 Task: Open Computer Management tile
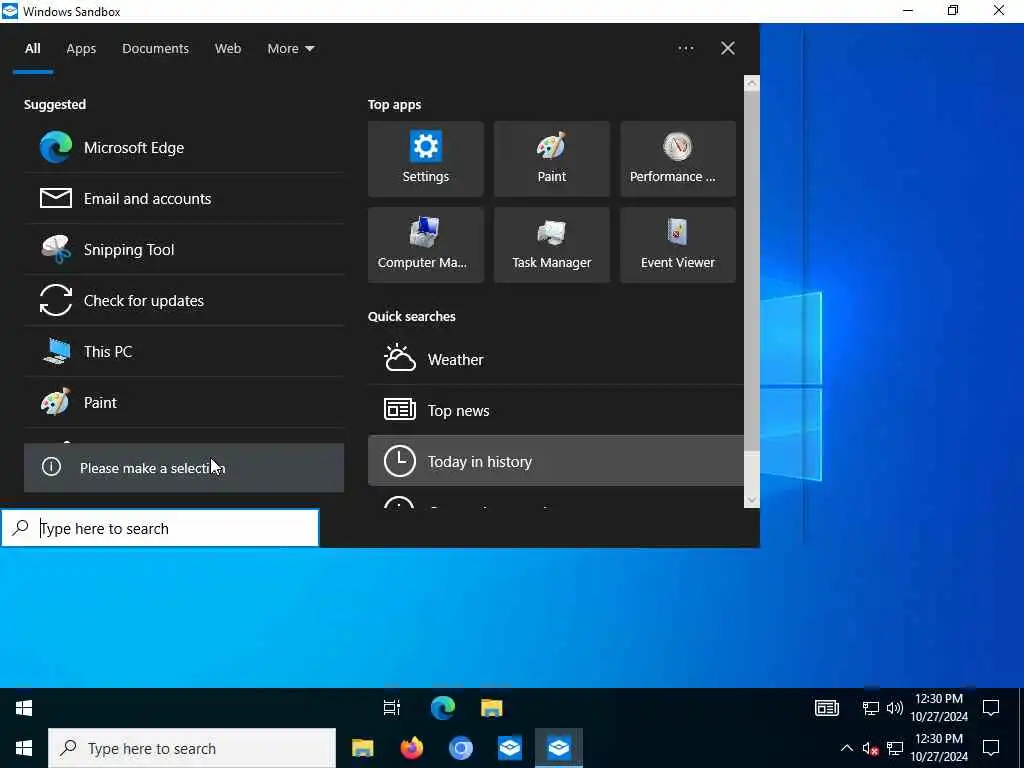point(426,245)
